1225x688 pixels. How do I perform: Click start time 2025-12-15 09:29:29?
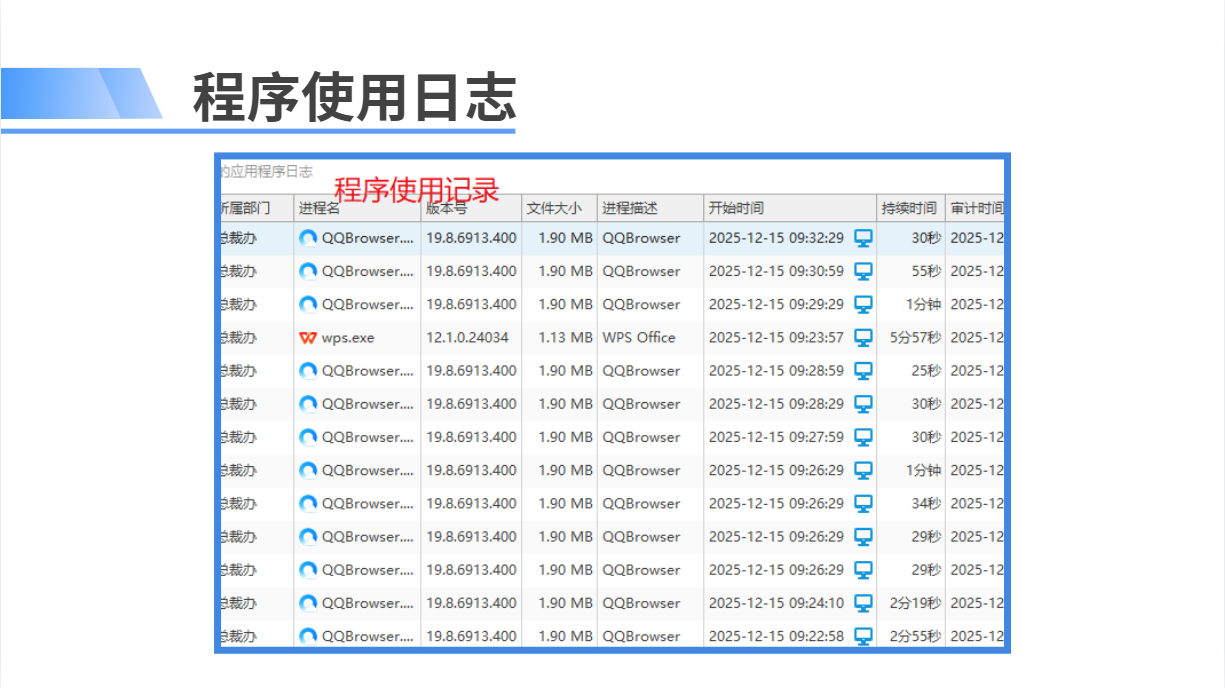[776, 304]
